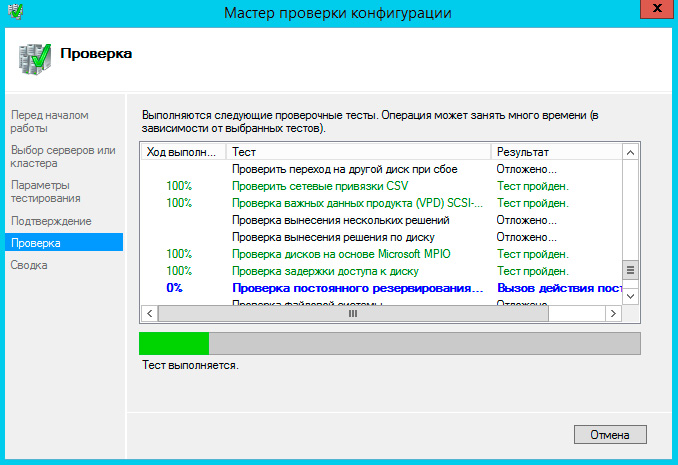Screen dimensions: 678x465
Task: Jump to the Сводка step
Action: (x=29, y=265)
